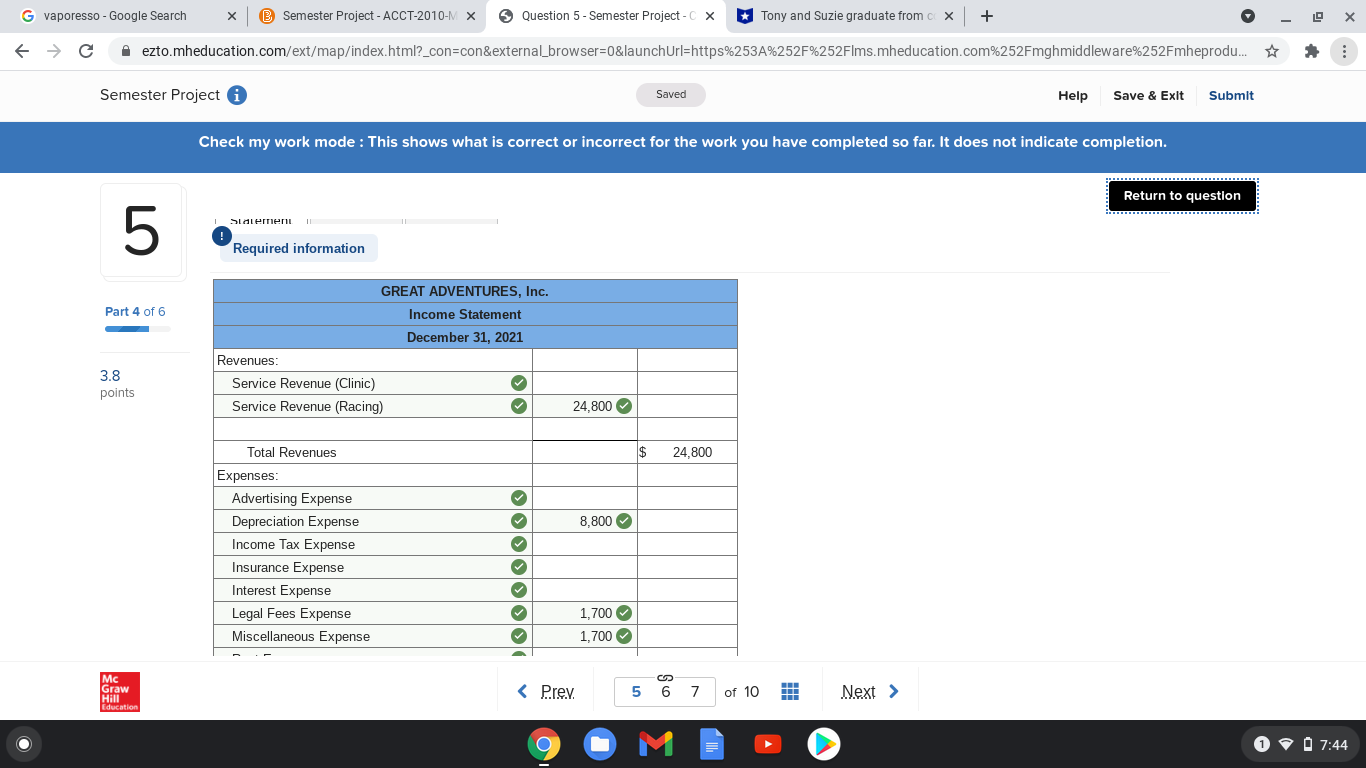Image resolution: width=1366 pixels, height=768 pixels.
Task: Open Play Store from the shelf
Action: coord(824,744)
